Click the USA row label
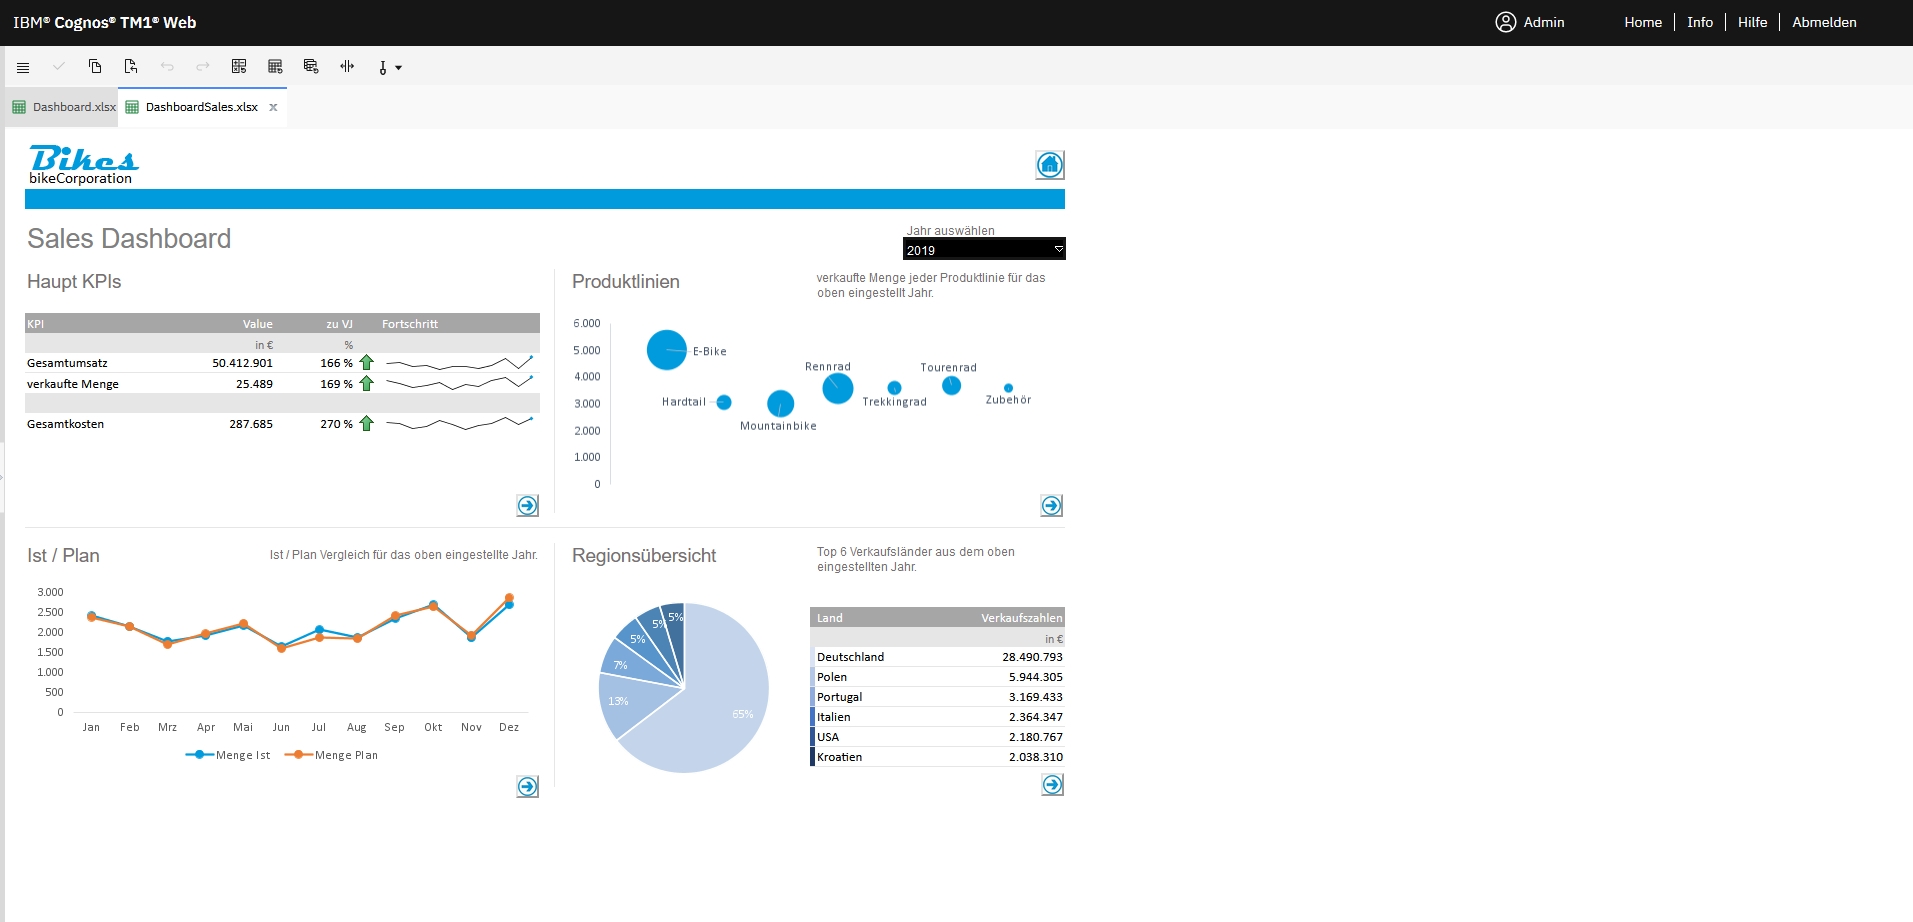This screenshot has width=1913, height=922. click(828, 737)
